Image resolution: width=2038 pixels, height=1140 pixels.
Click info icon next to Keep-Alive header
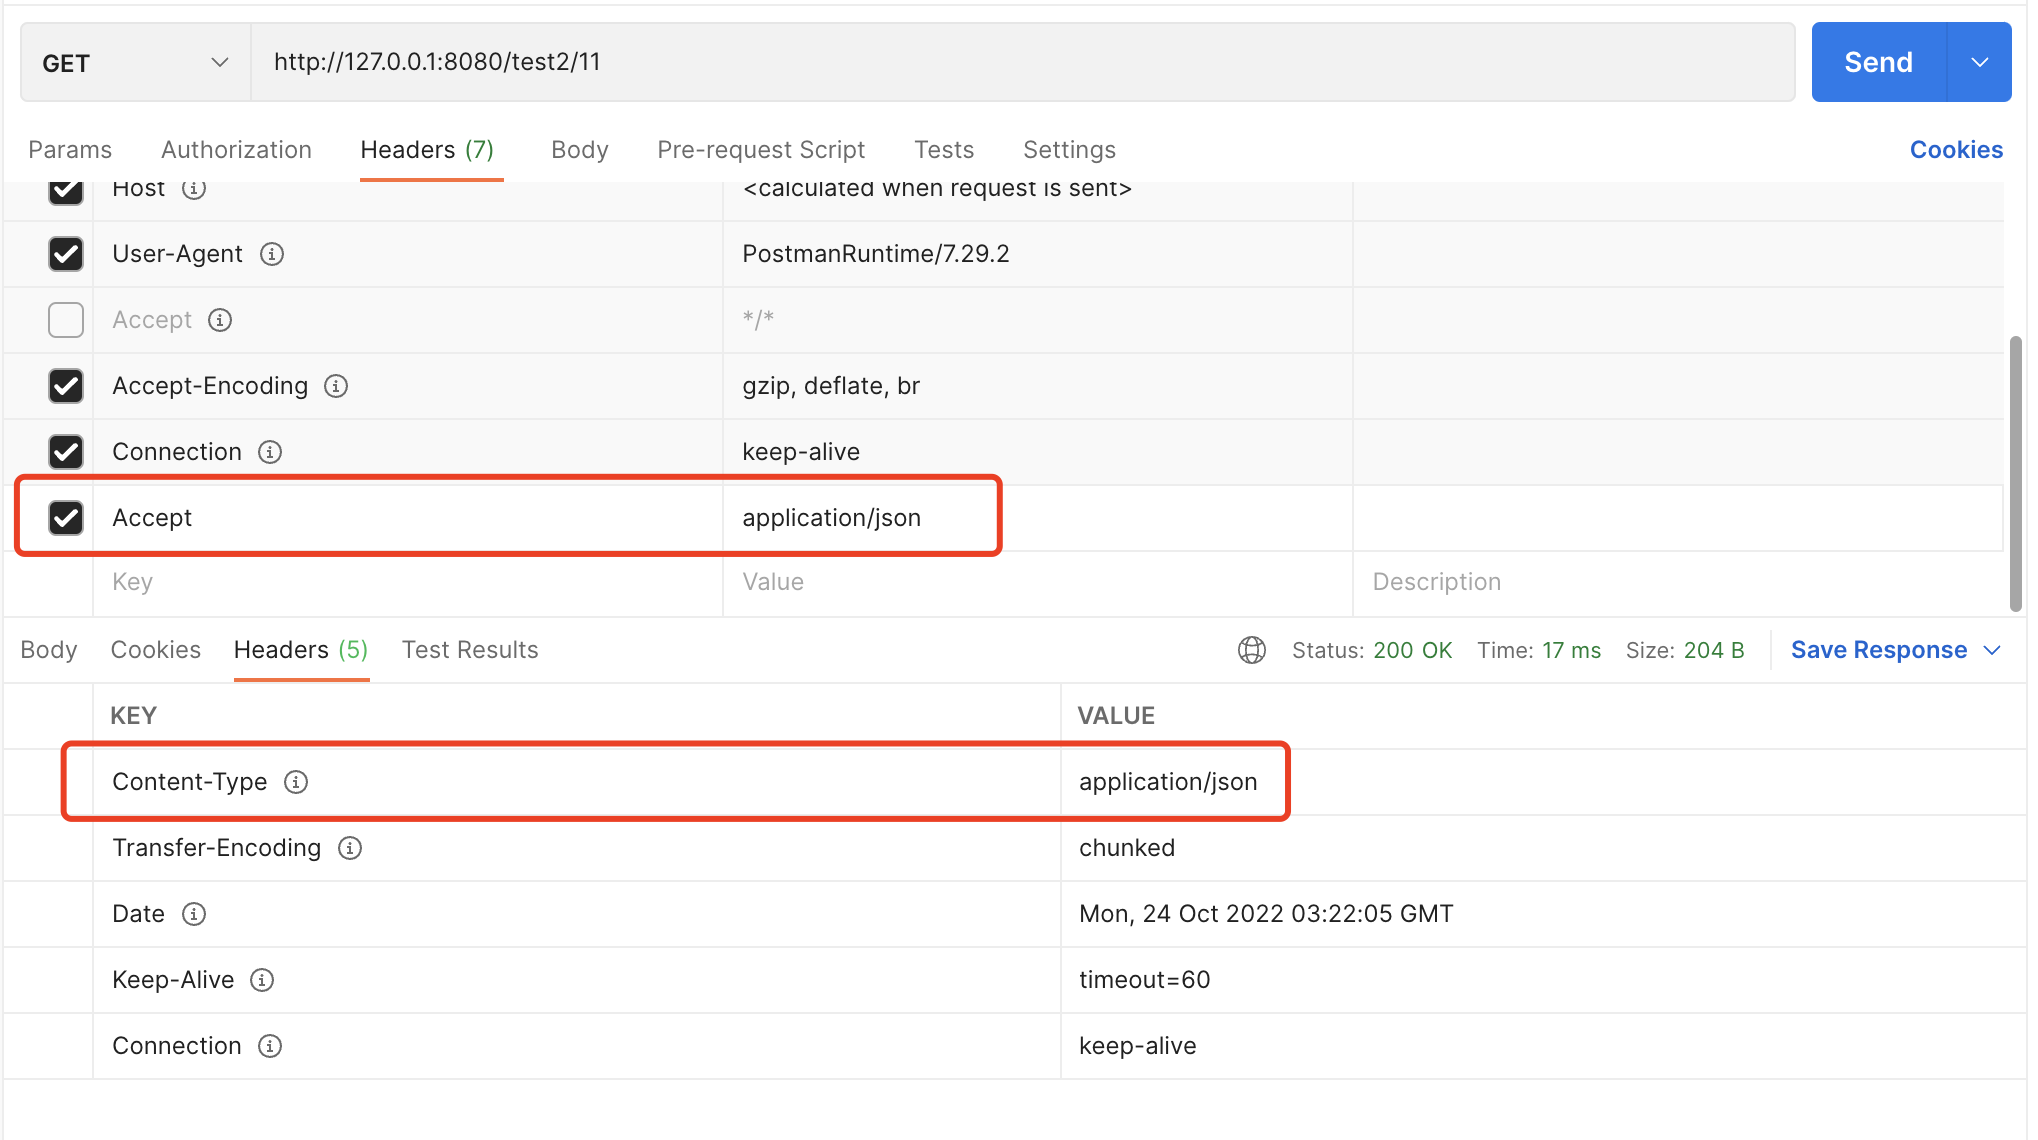point(262,980)
